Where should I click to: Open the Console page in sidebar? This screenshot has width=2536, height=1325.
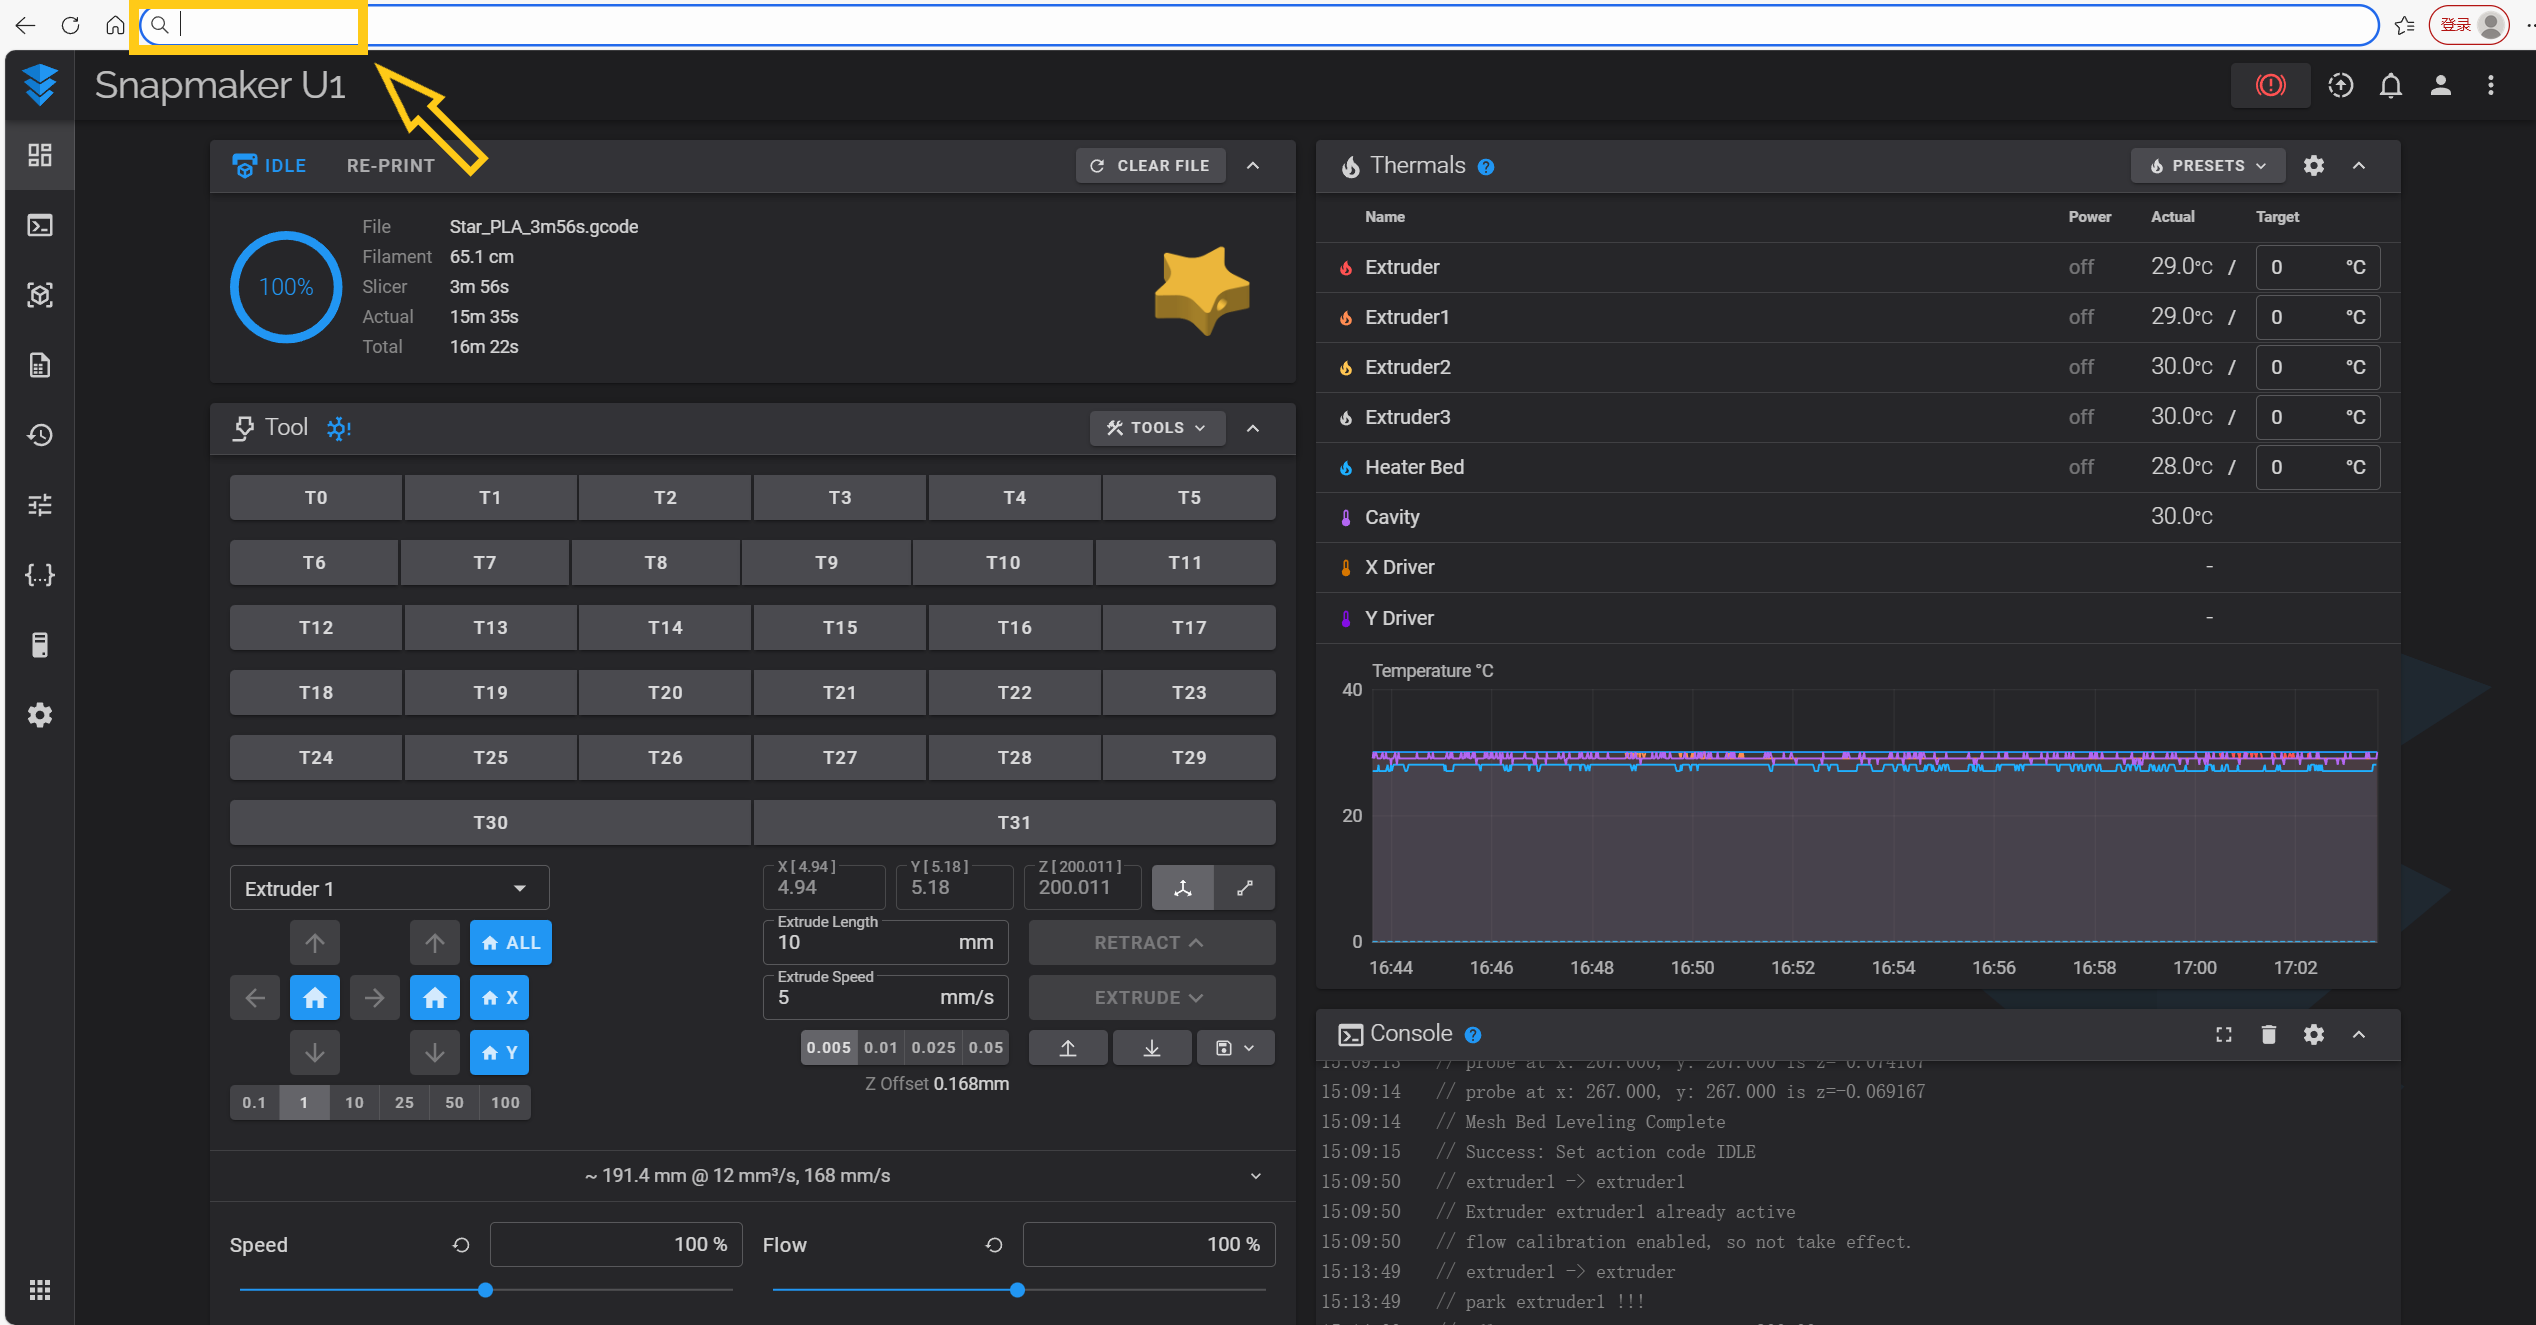40,225
